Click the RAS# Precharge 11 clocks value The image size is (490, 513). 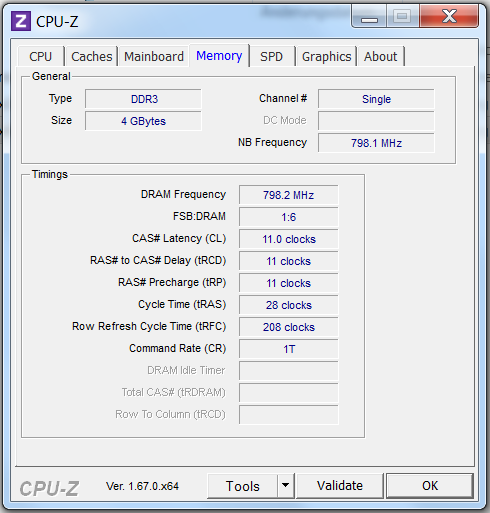pos(289,283)
